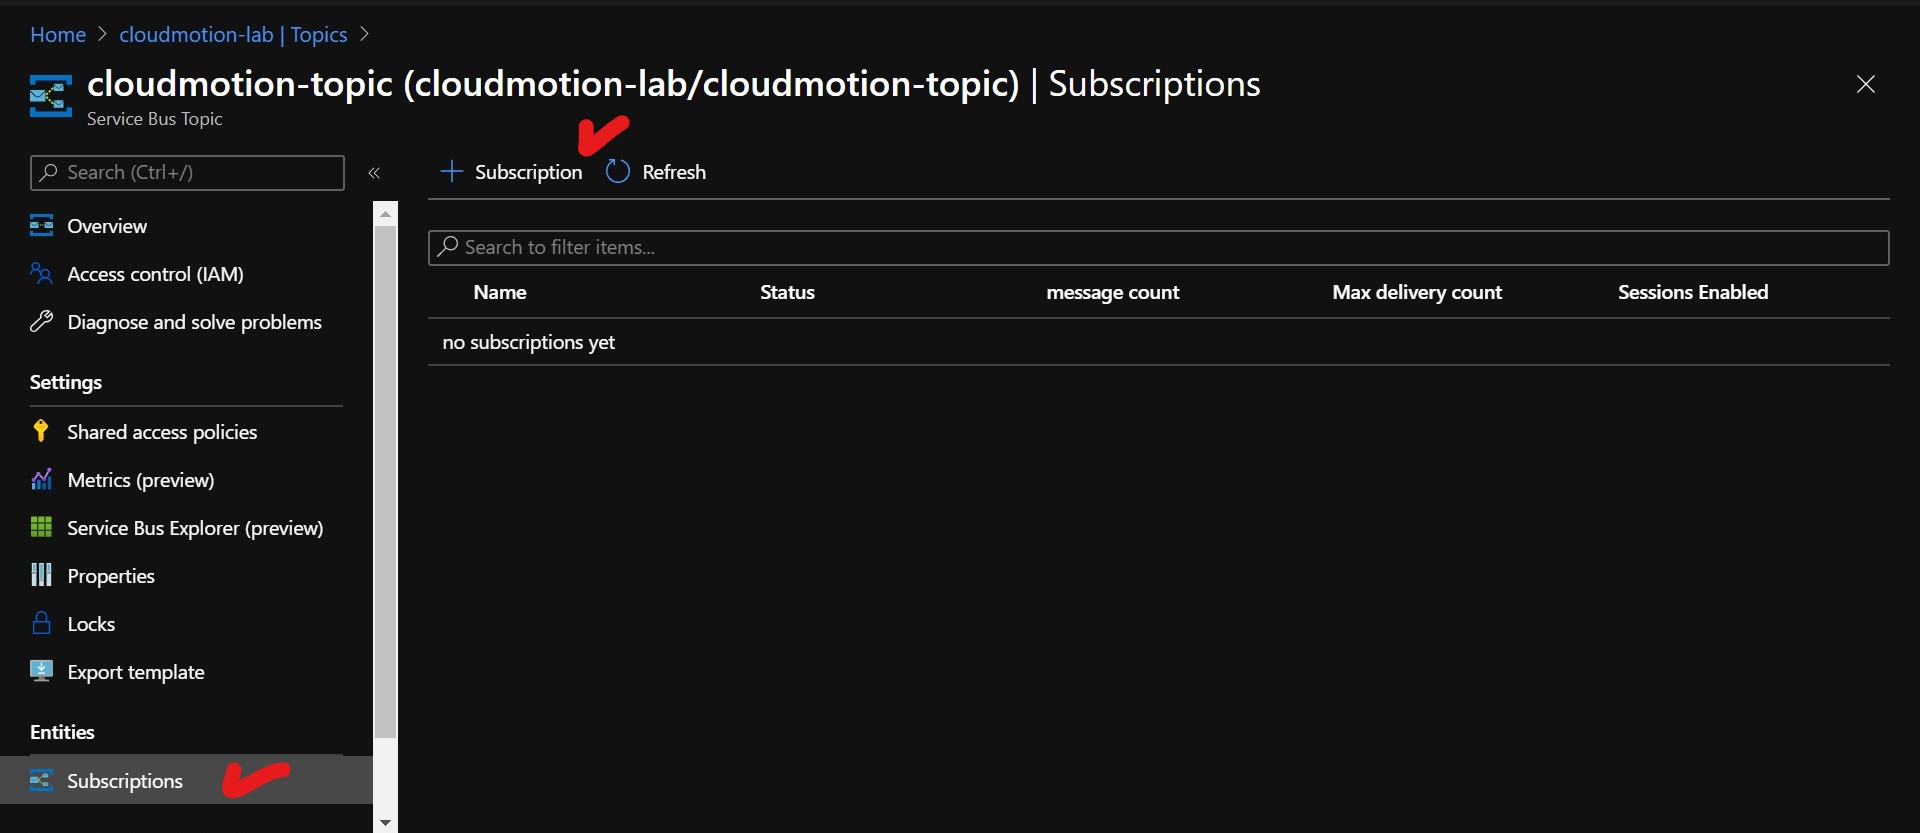This screenshot has height=833, width=1920.
Task: Close the Subscriptions blade
Action: (x=1866, y=84)
